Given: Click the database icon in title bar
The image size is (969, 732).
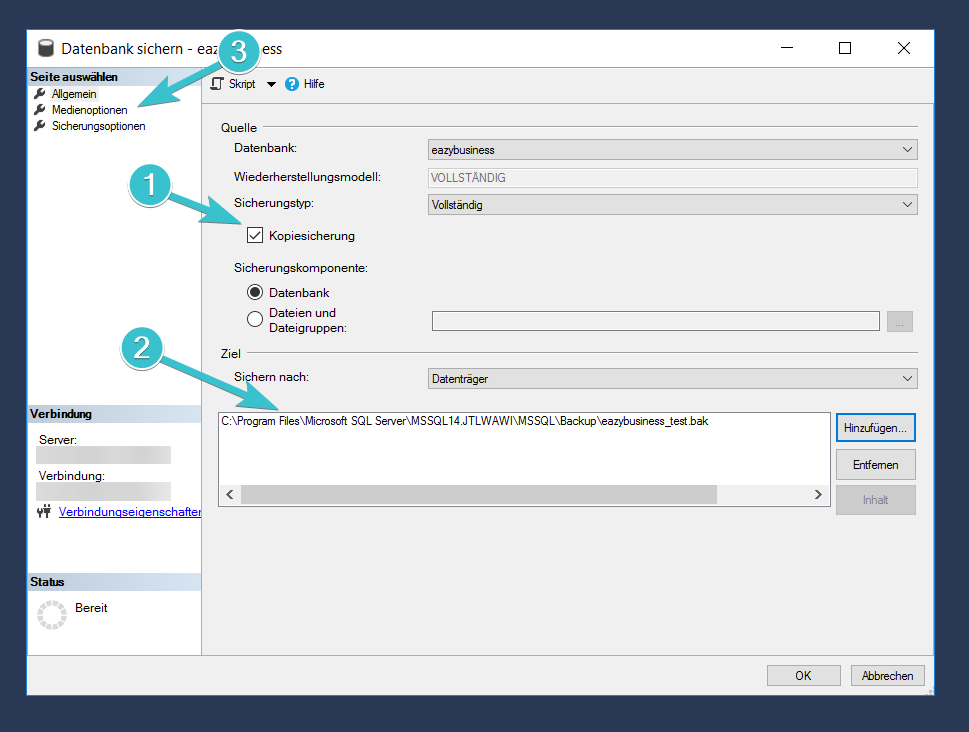Looking at the screenshot, I should click(x=46, y=48).
